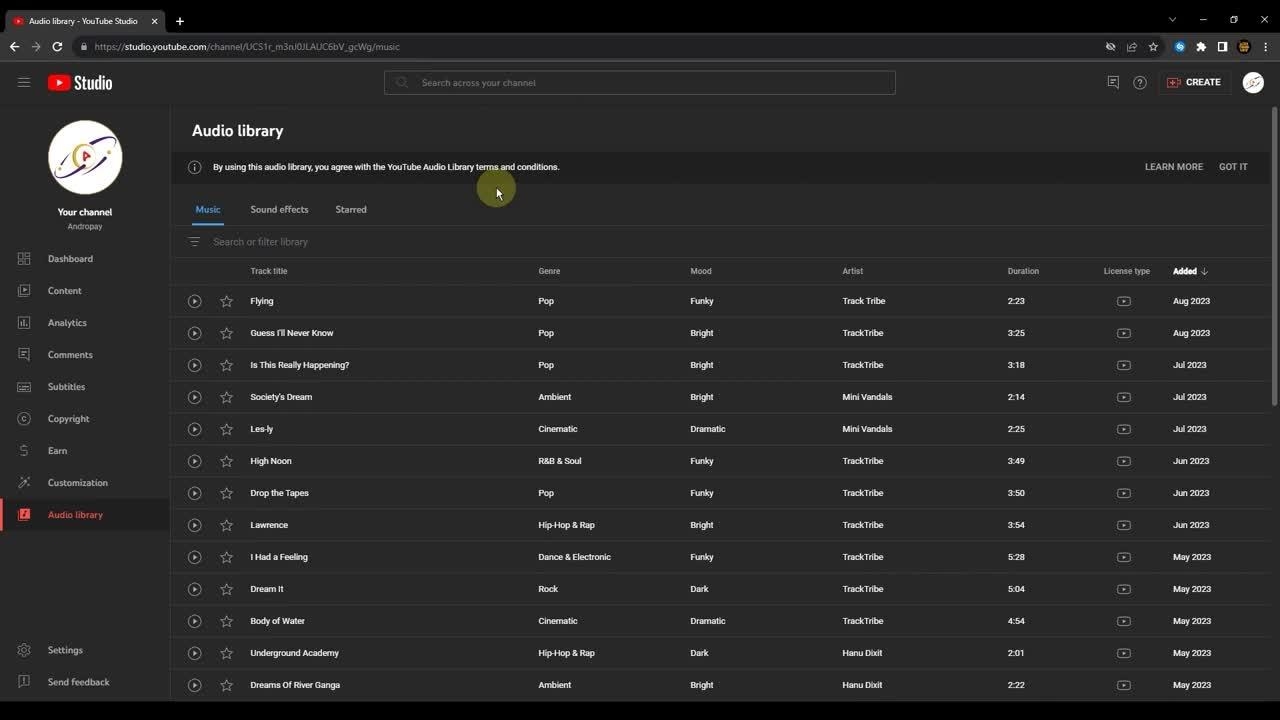This screenshot has width=1280, height=720.
Task: Open the CREATE menu button
Action: point(1193,83)
